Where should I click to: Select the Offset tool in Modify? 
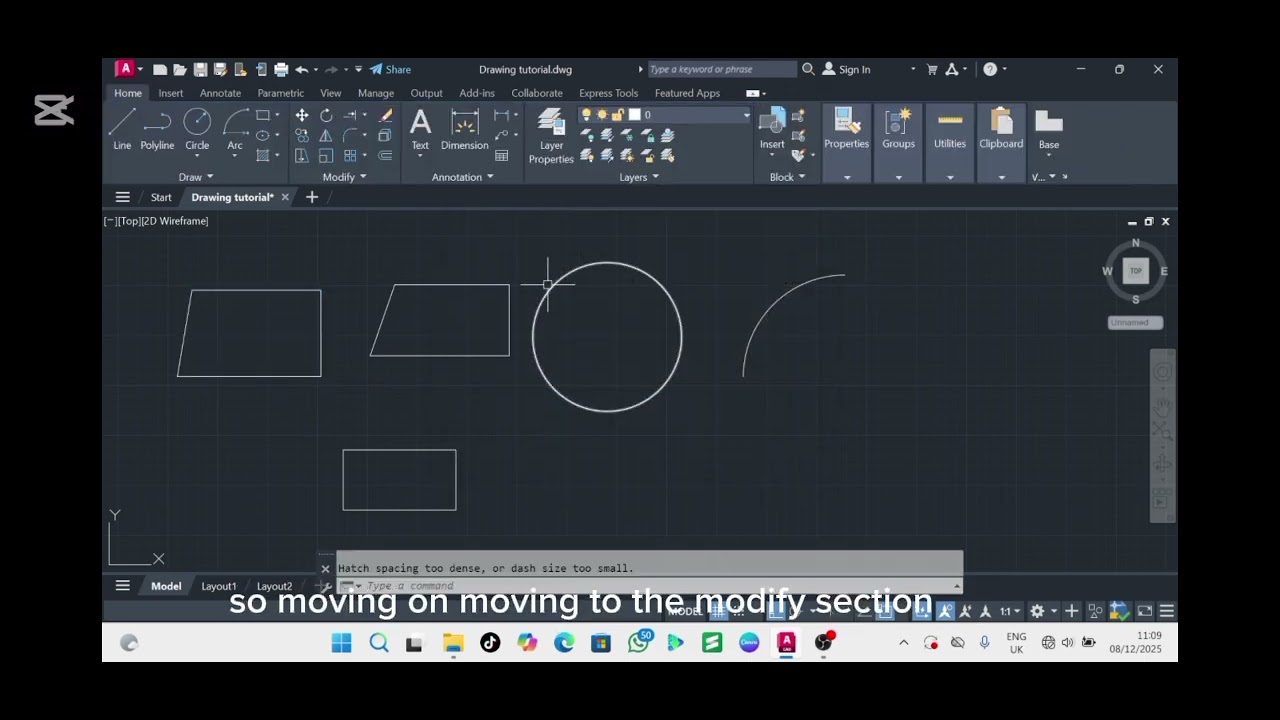[386, 155]
